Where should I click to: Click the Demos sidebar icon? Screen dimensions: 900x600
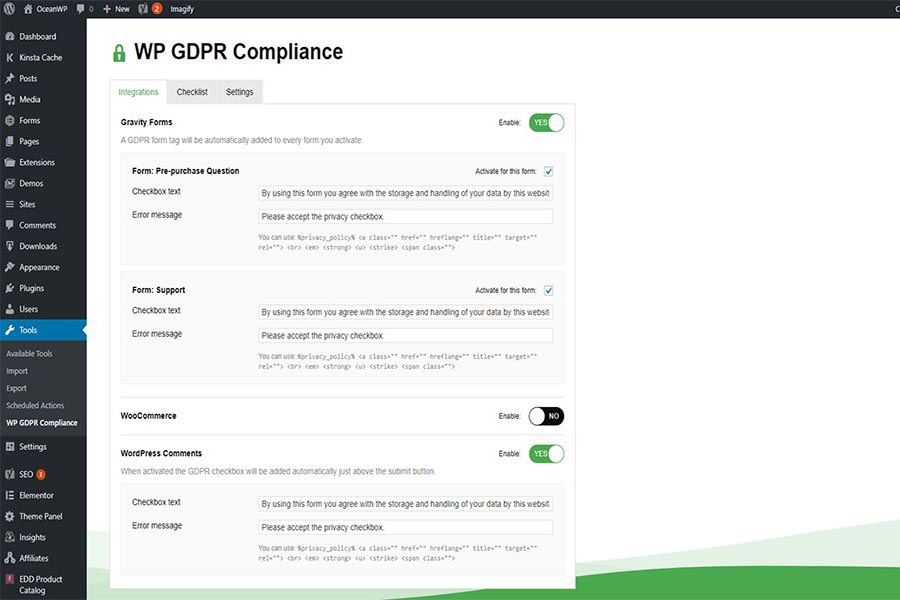tap(10, 183)
